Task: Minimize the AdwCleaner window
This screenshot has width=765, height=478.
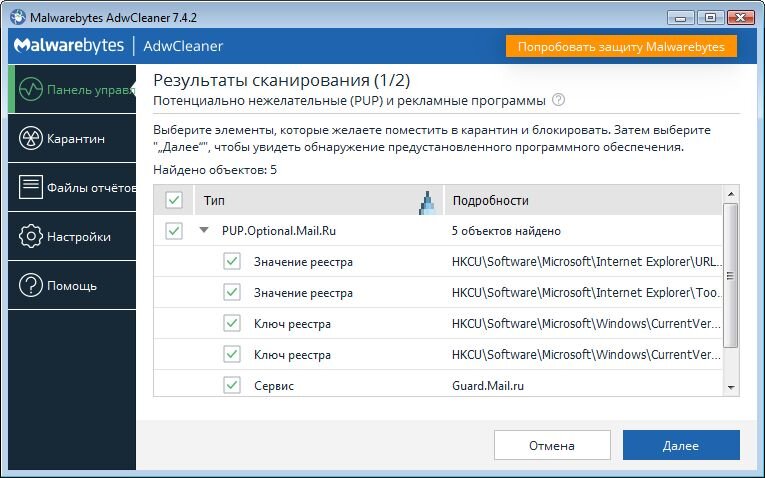Action: pyautogui.click(x=681, y=18)
